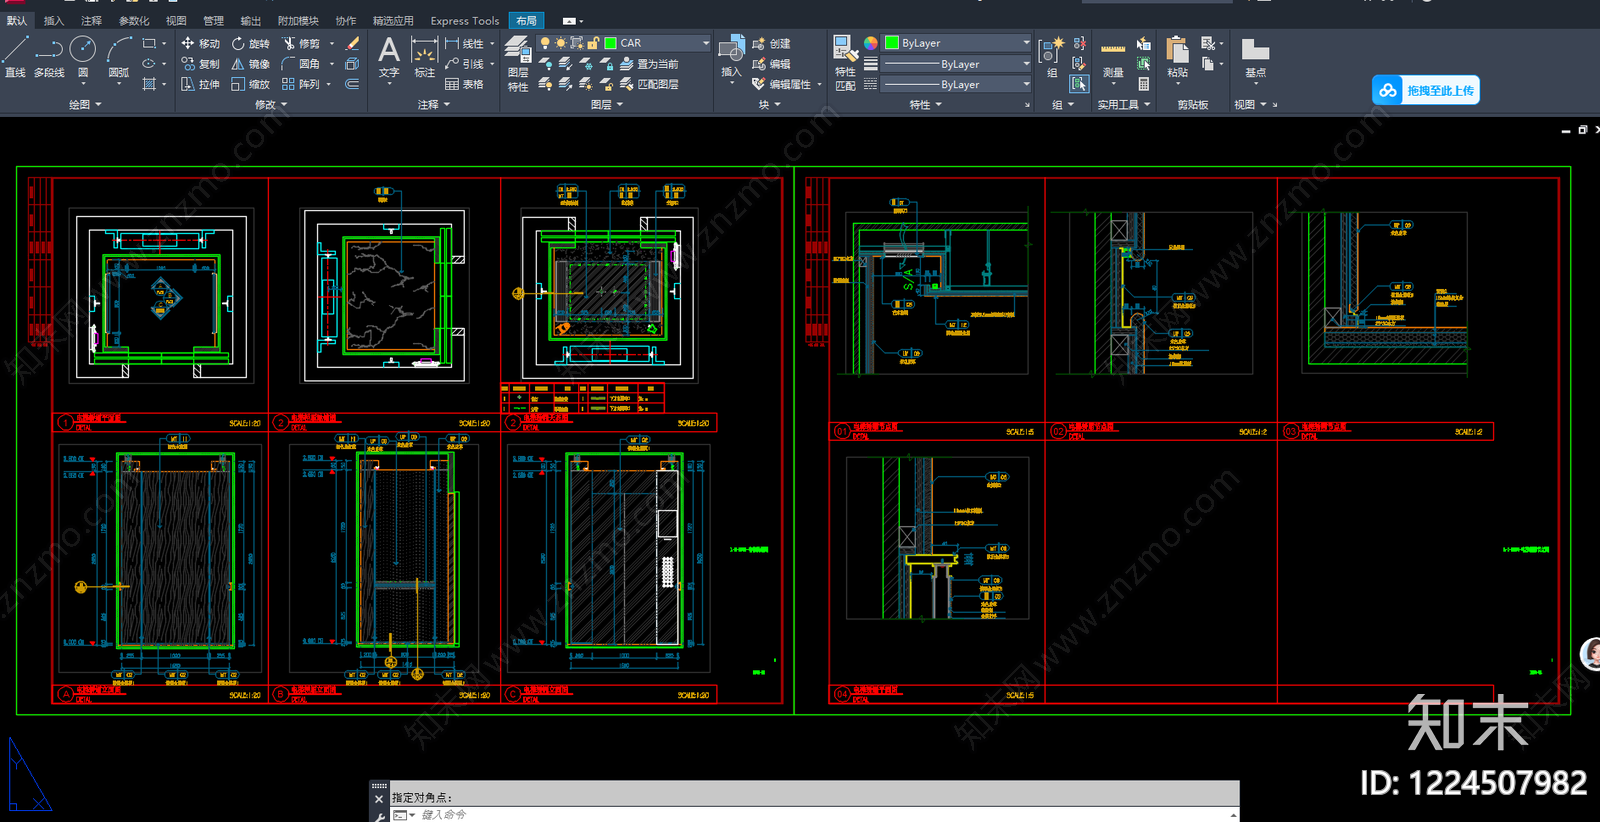Click the green ByLayer color swatch

click(x=892, y=43)
